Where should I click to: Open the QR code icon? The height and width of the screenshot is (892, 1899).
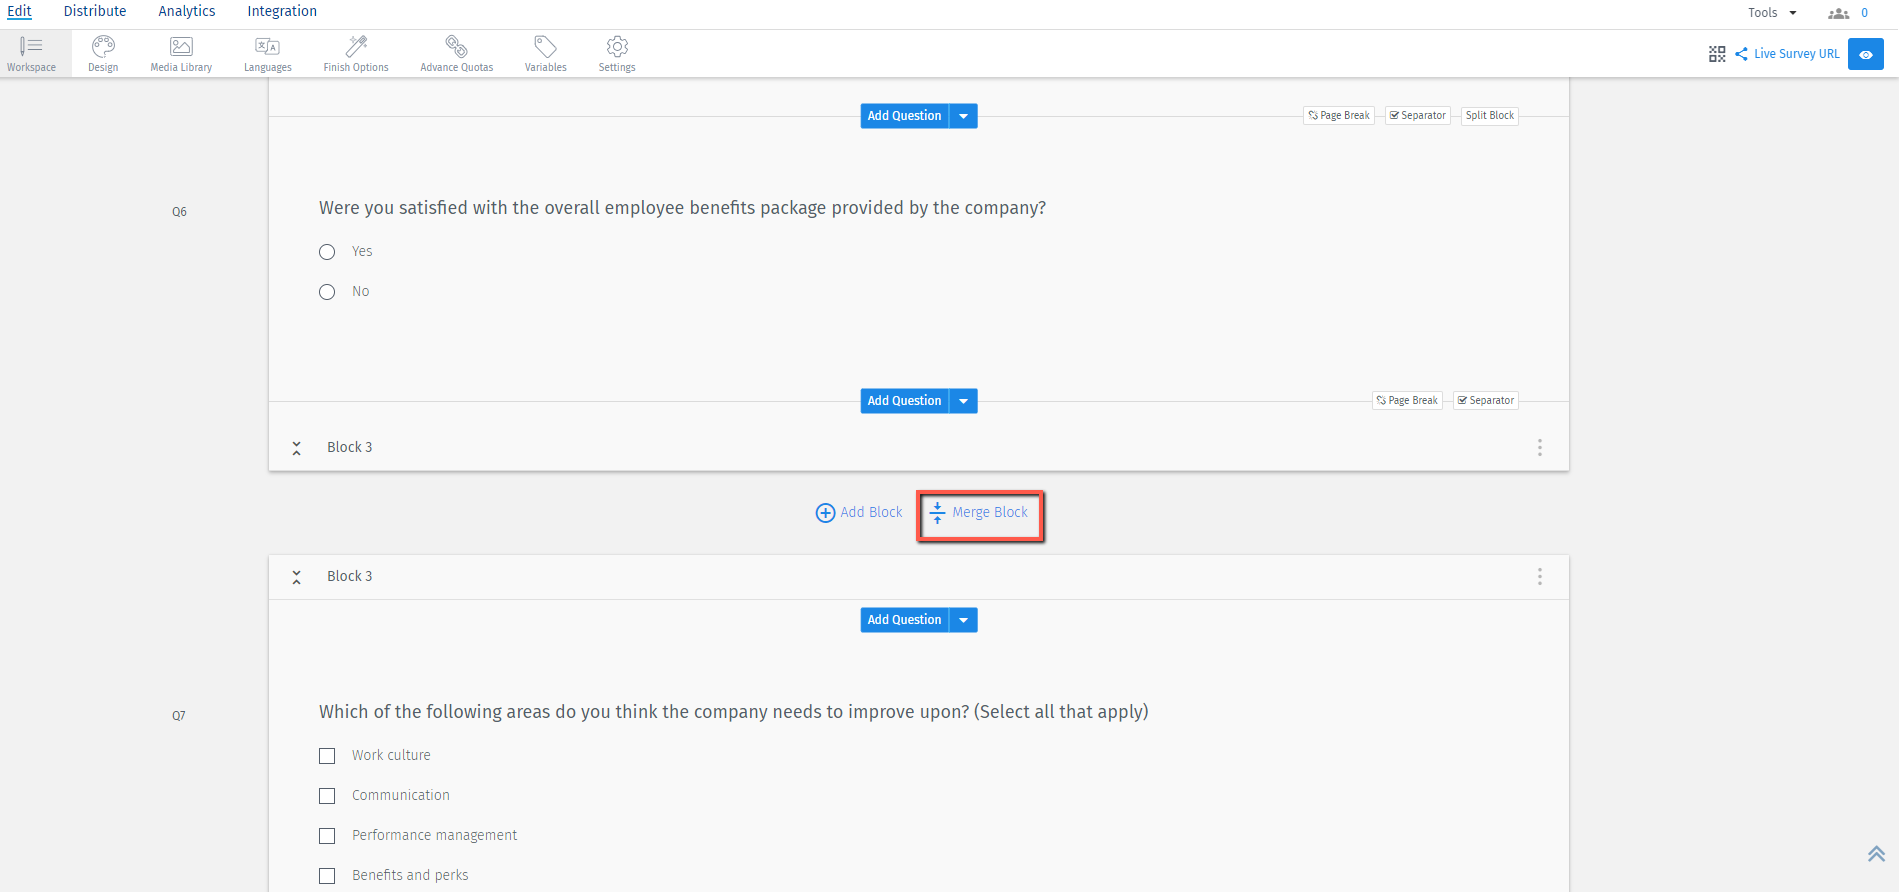click(1717, 54)
